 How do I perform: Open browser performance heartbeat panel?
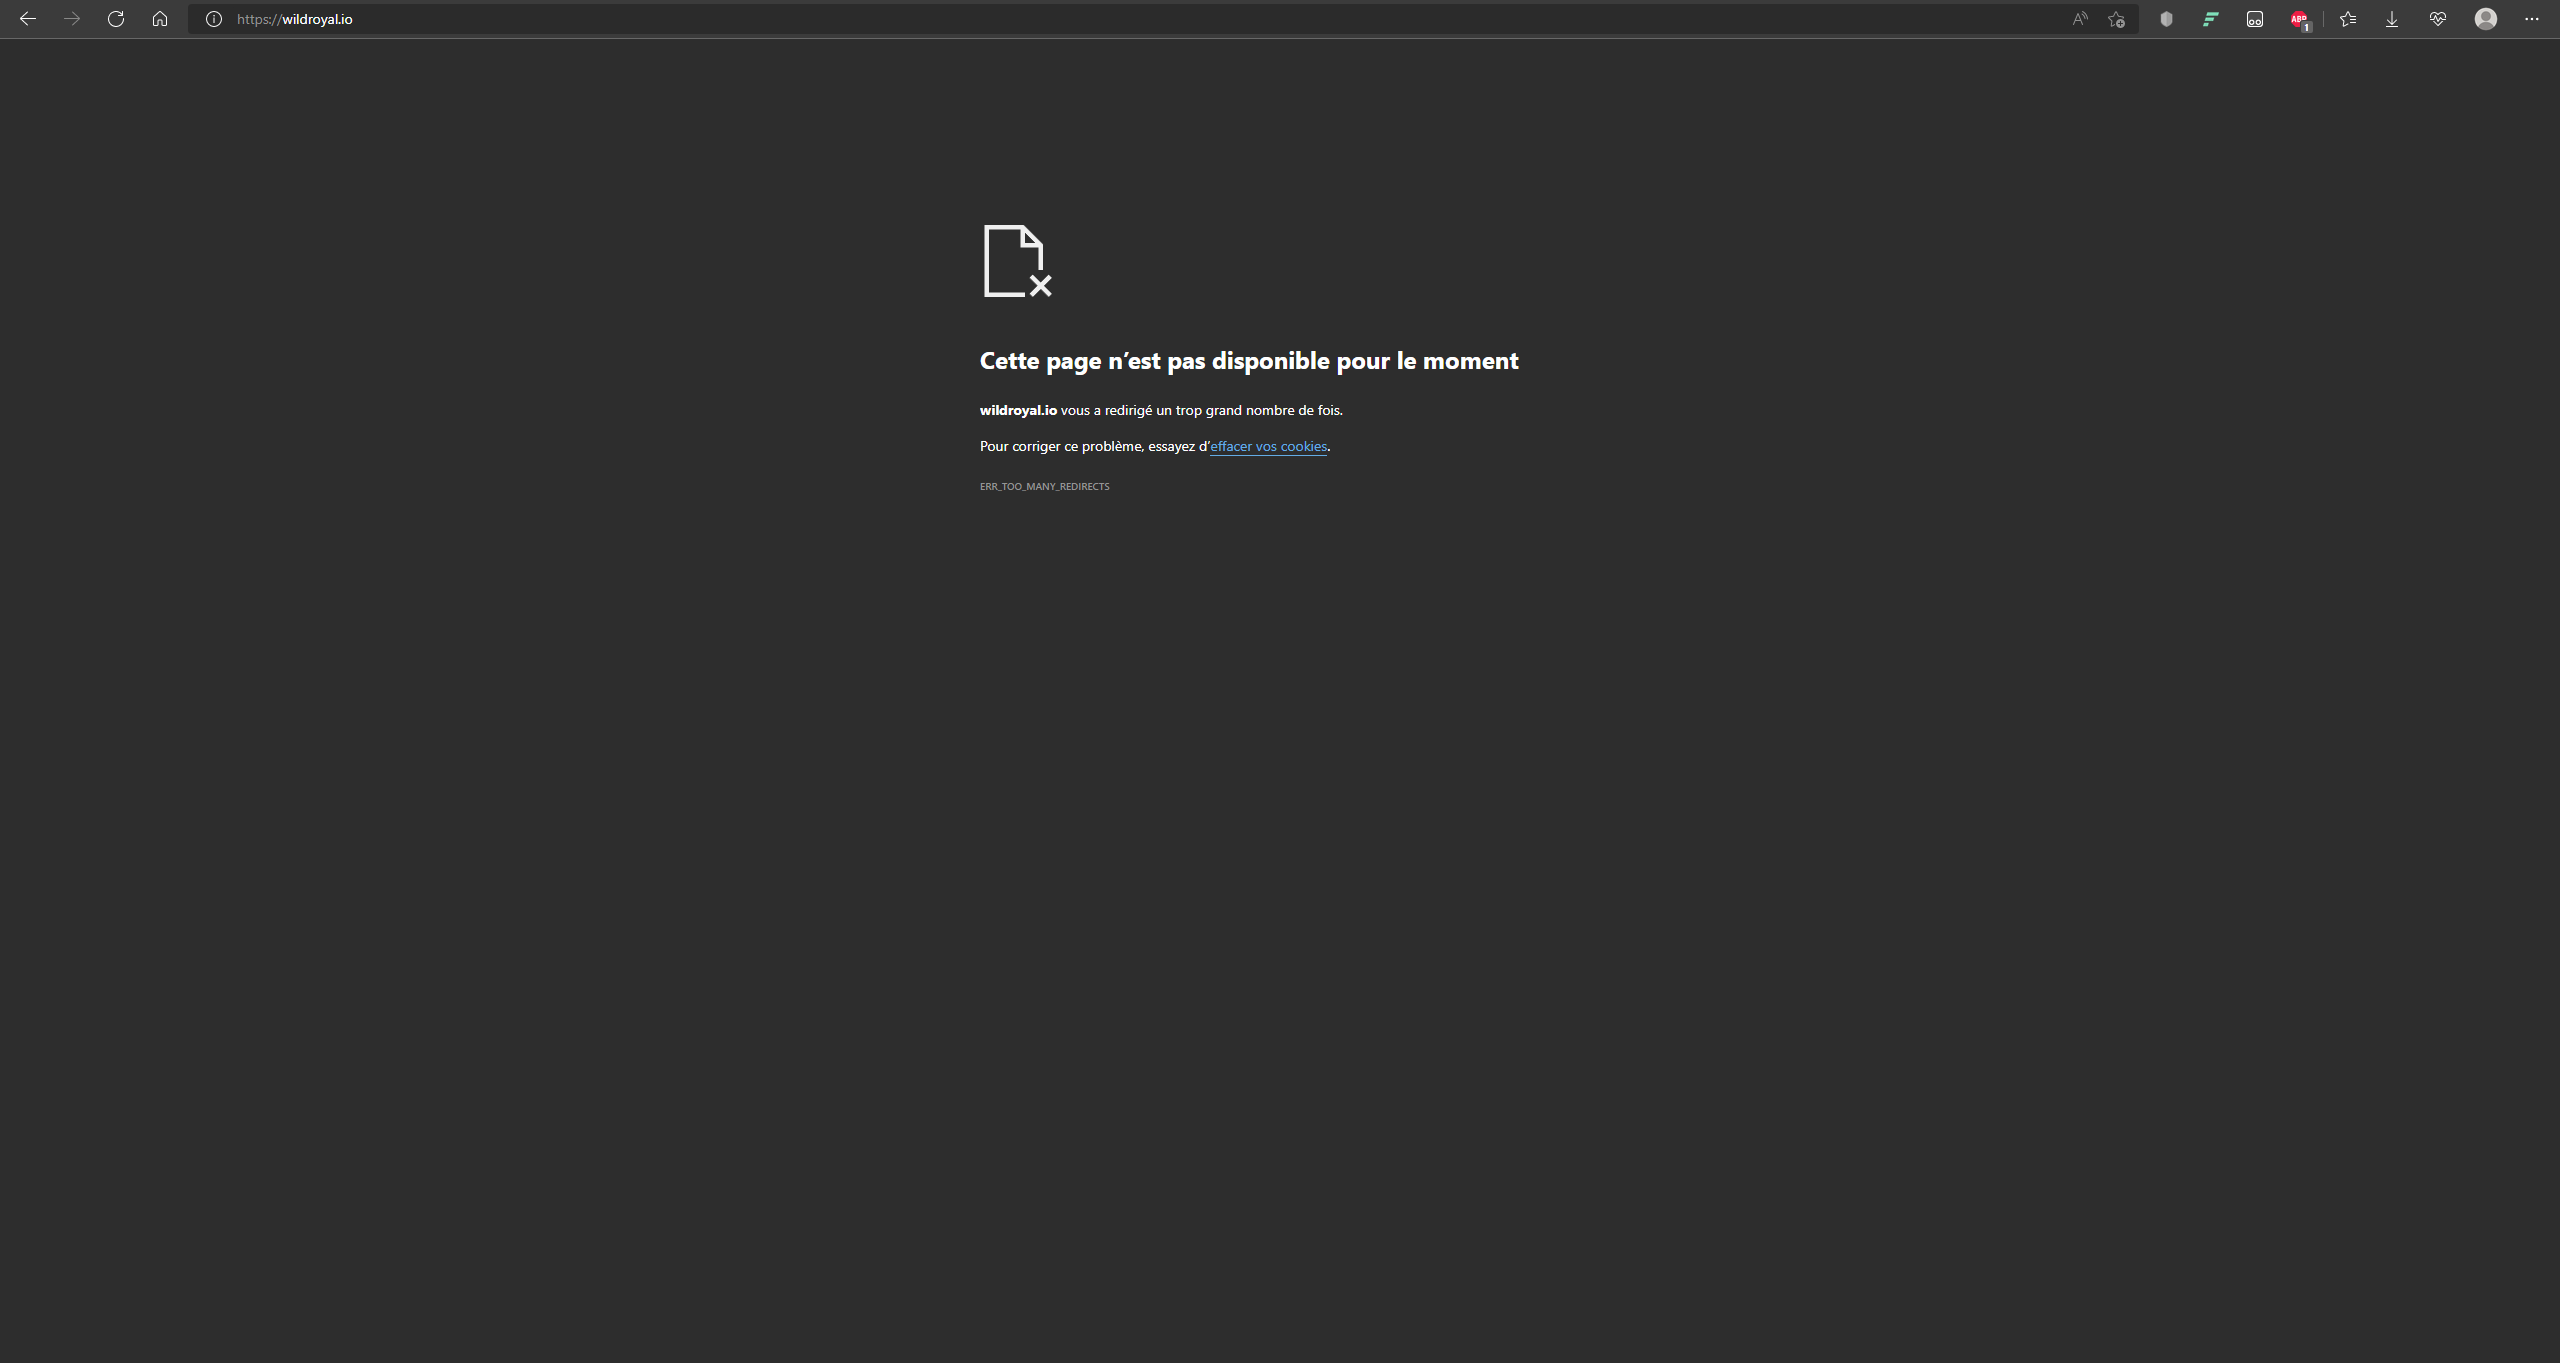[x=2438, y=19]
